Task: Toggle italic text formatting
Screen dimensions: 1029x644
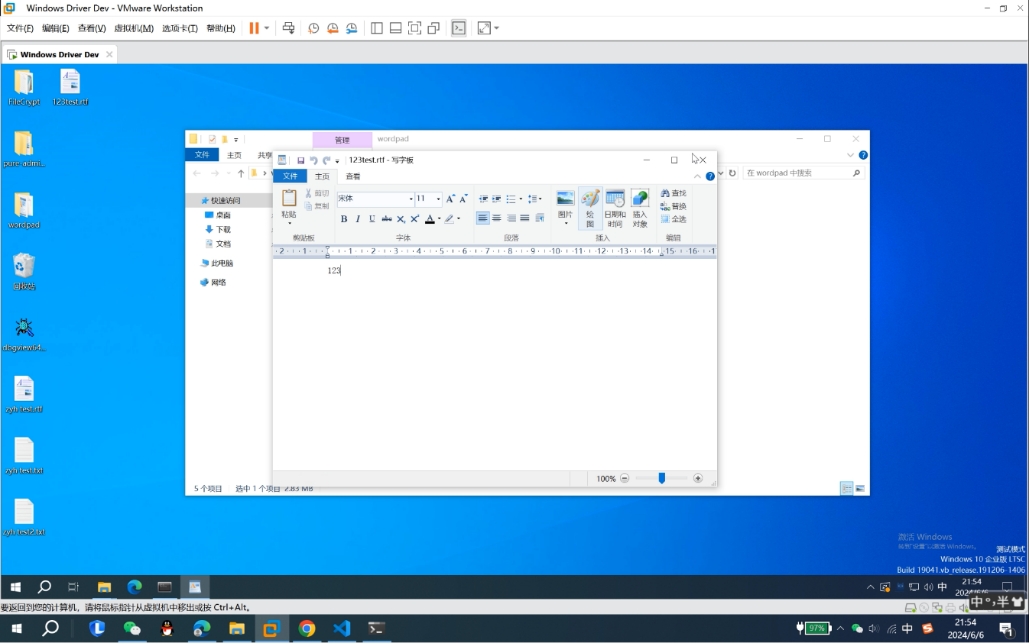Action: [x=358, y=219]
